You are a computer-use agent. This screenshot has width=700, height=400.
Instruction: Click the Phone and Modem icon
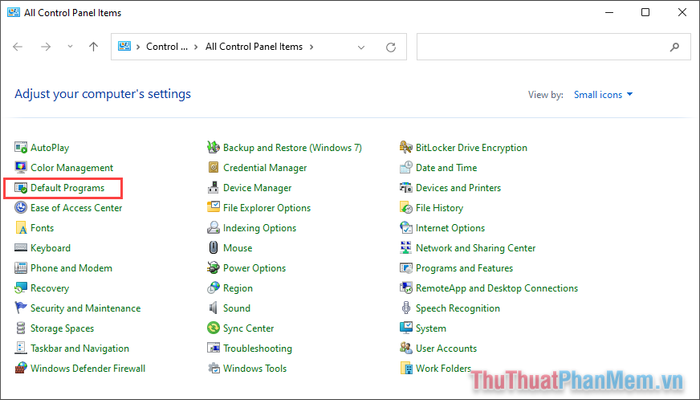(x=21, y=268)
